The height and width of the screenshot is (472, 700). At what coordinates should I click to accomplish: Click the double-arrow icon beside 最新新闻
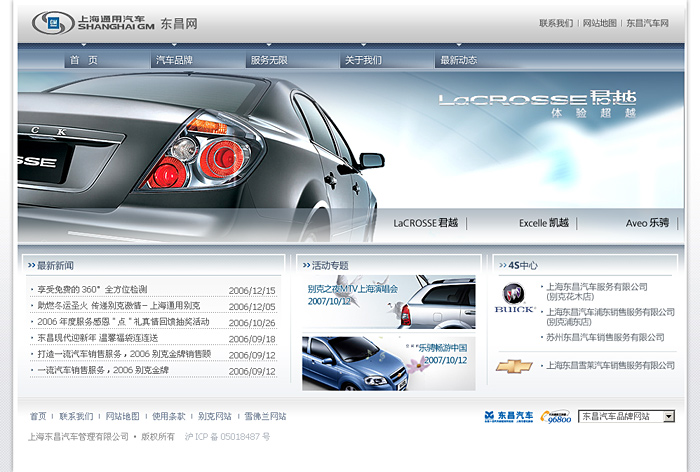tap(31, 265)
